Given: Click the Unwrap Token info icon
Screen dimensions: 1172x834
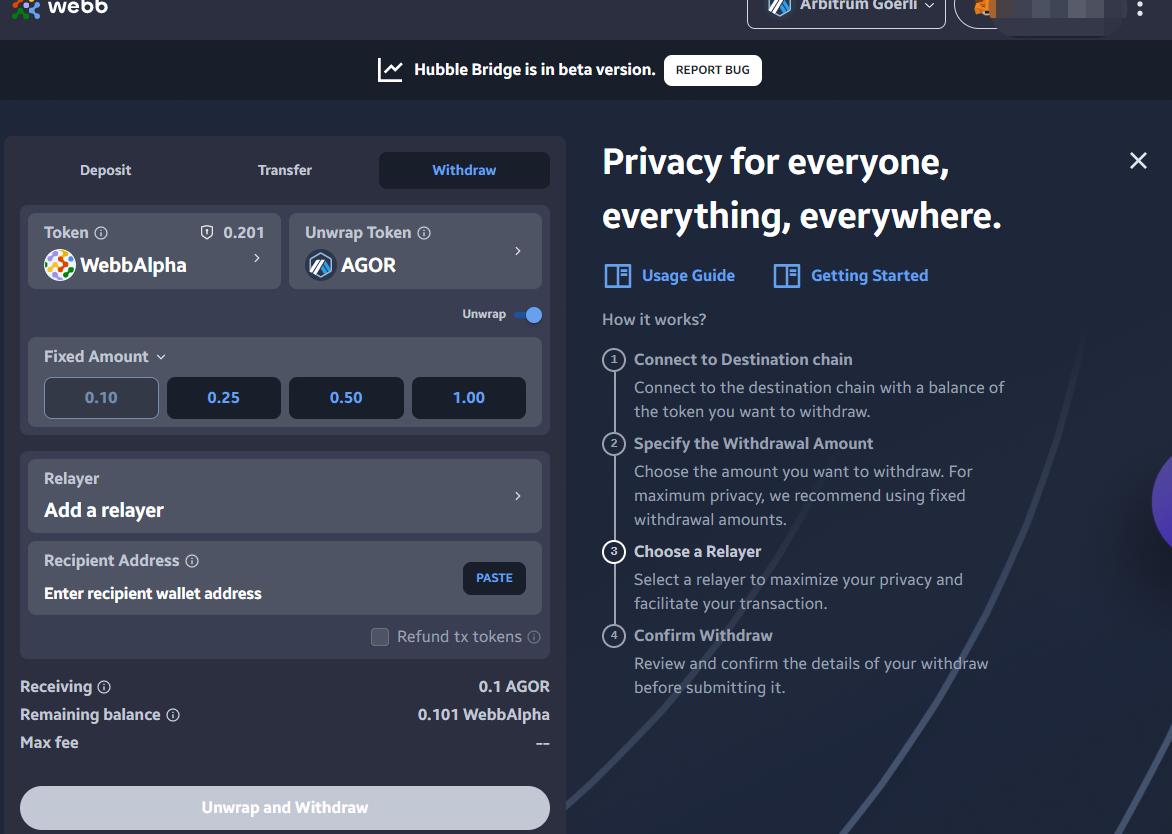Looking at the screenshot, I should click(x=424, y=233).
